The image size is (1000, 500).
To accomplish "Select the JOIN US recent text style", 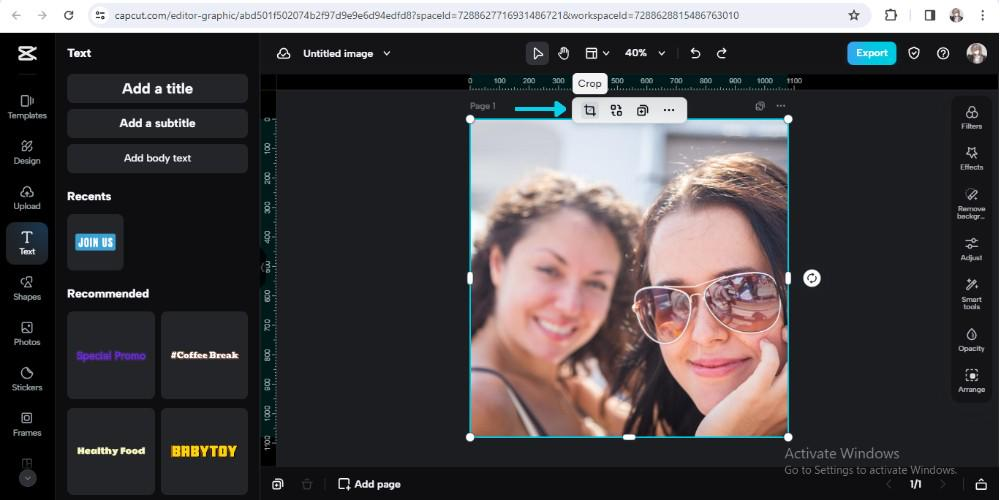I will click(x=95, y=242).
